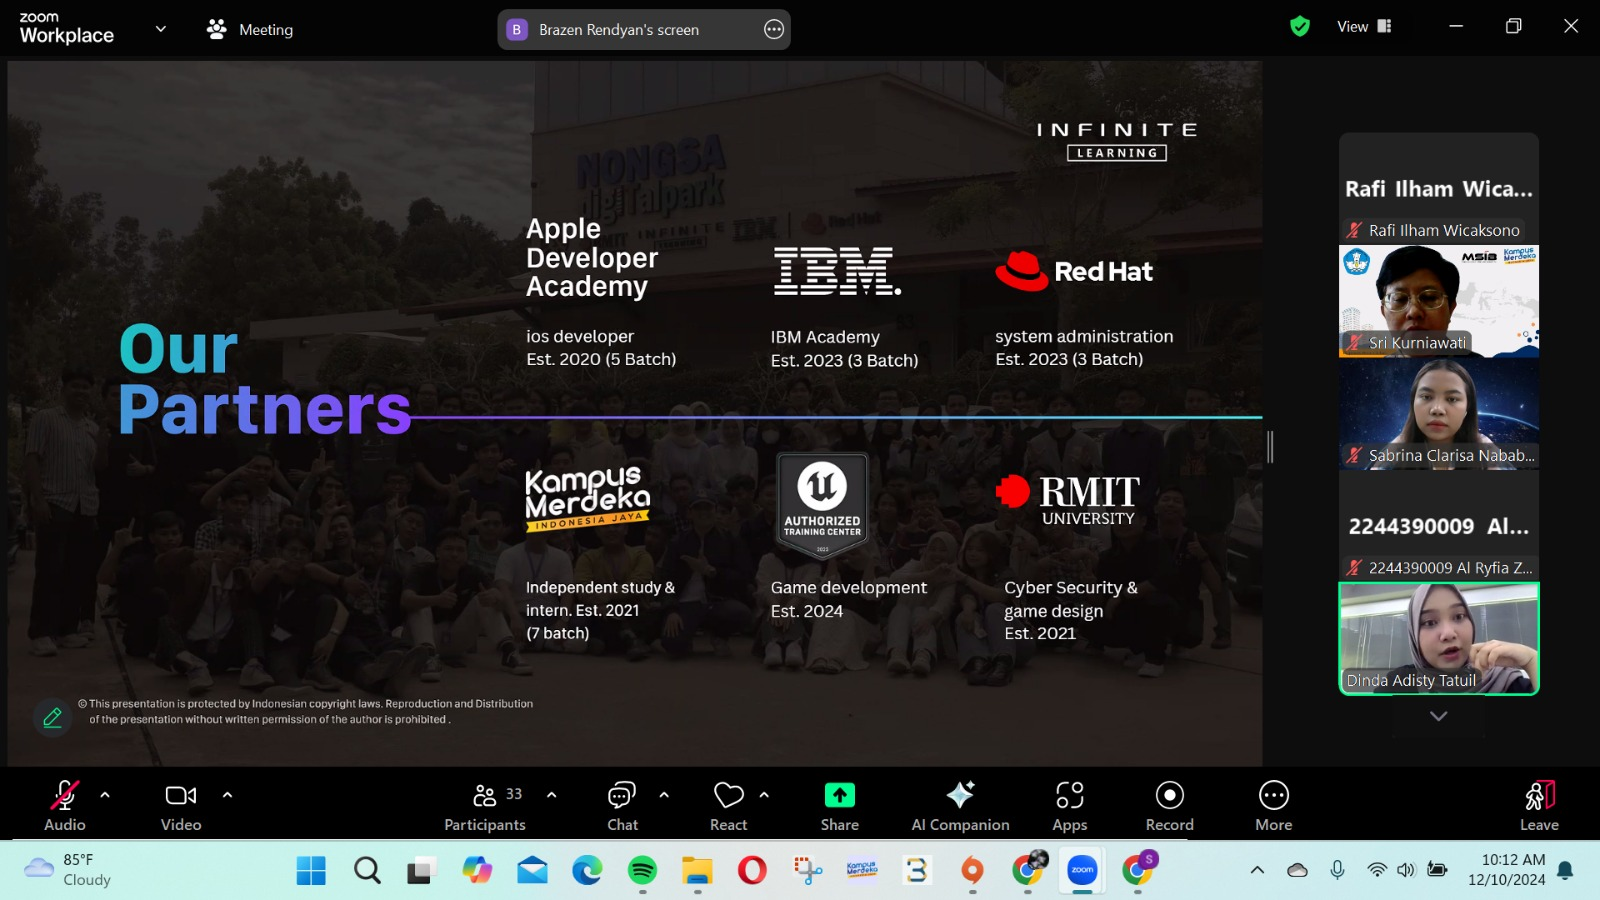Open screen share options ellipsis
The height and width of the screenshot is (900, 1600).
[774, 29]
